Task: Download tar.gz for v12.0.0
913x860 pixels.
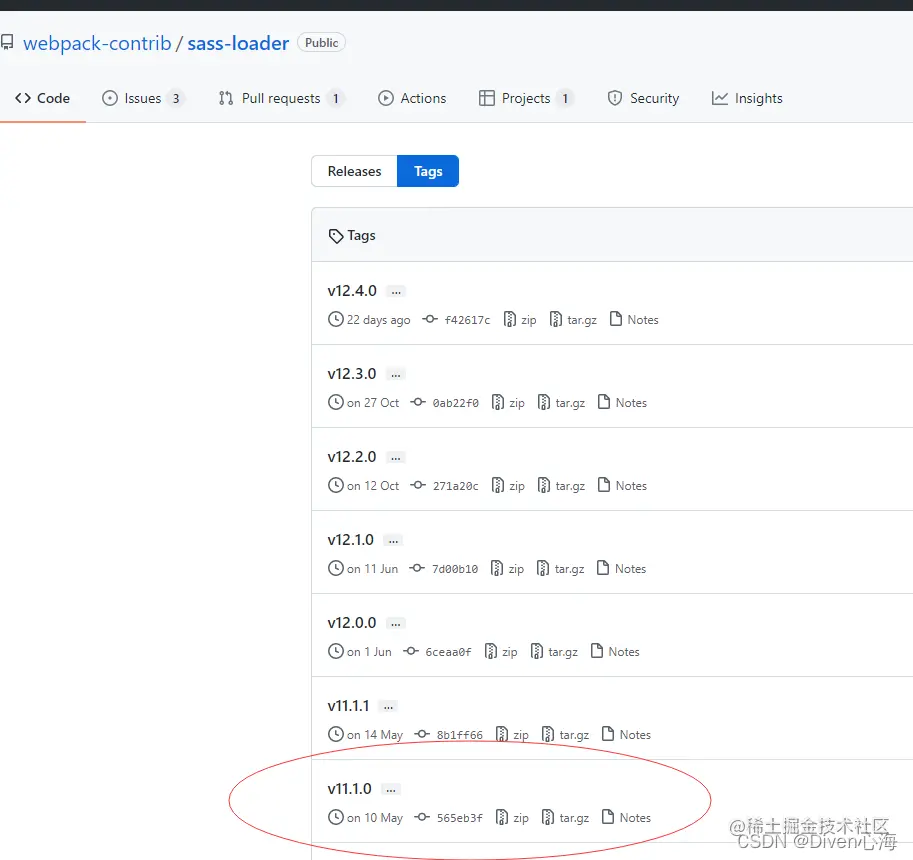Action: [554, 652]
